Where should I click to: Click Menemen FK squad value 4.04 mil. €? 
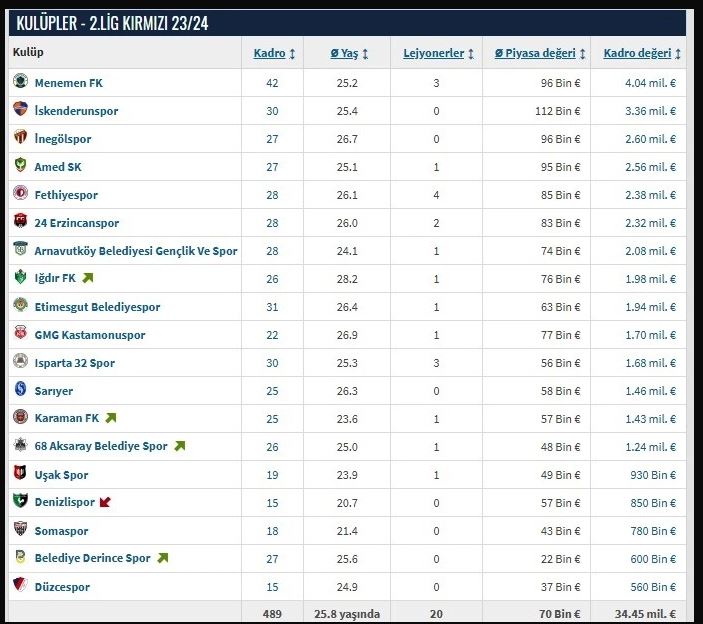coord(651,83)
